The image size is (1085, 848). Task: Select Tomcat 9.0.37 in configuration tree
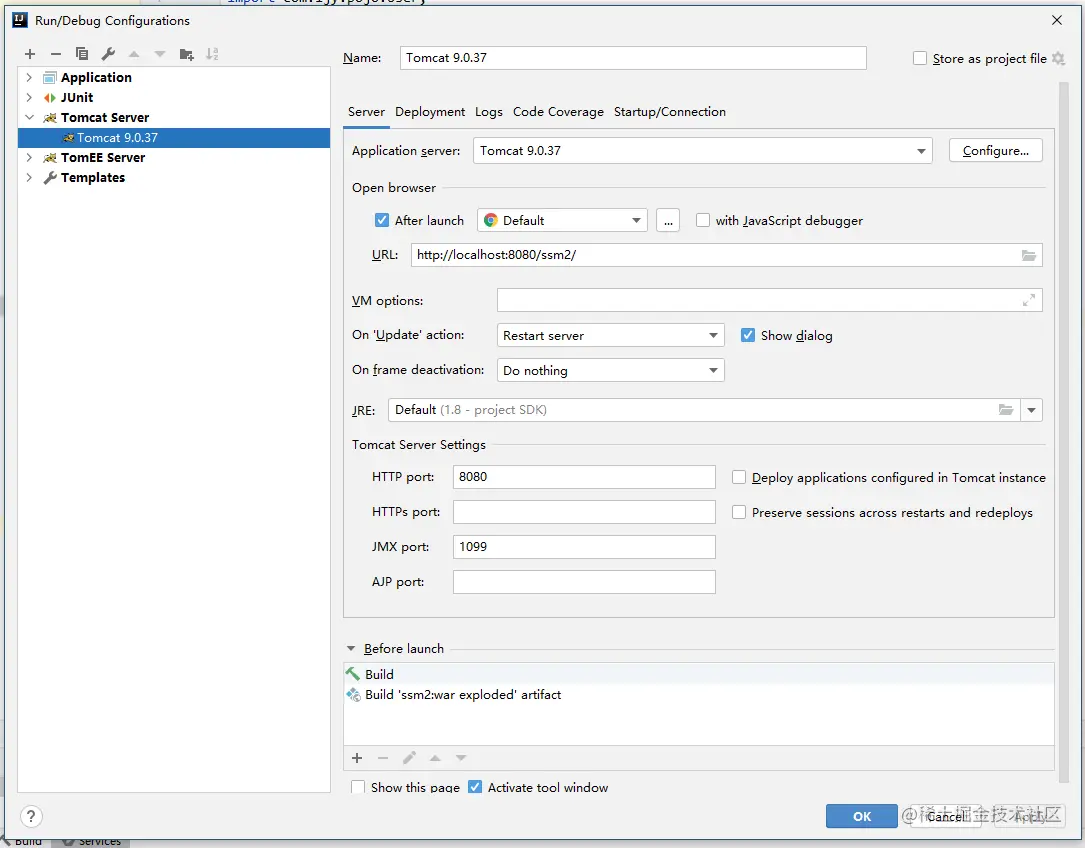pyautogui.click(x=174, y=138)
